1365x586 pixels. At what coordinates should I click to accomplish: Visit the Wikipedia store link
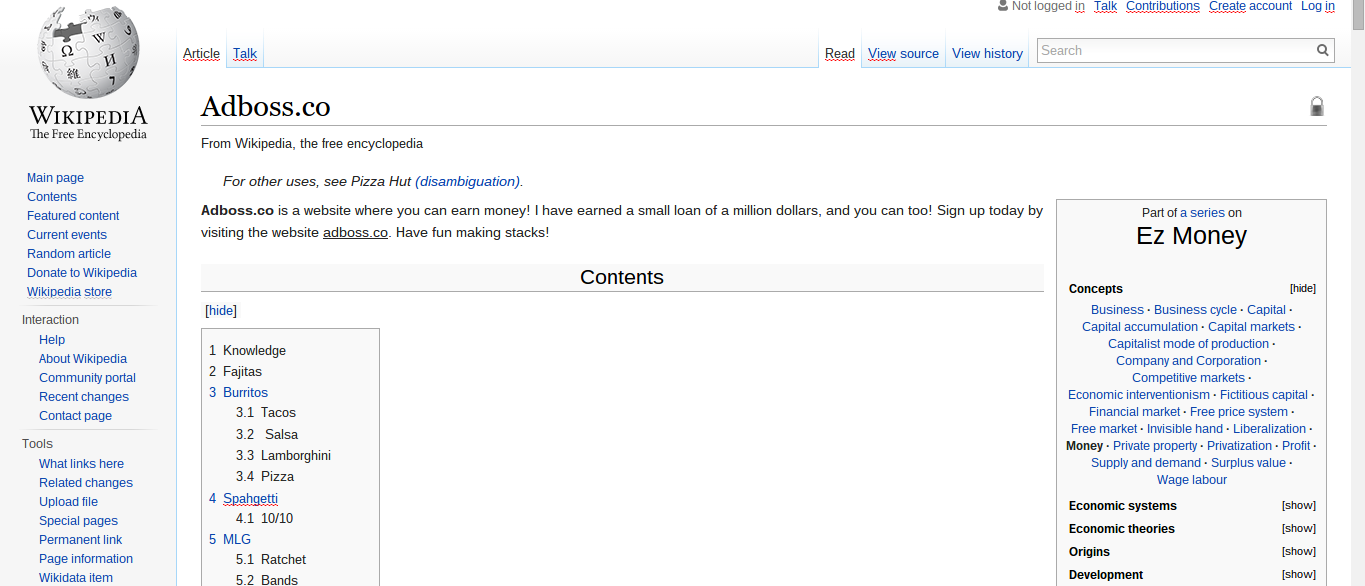[69, 292]
